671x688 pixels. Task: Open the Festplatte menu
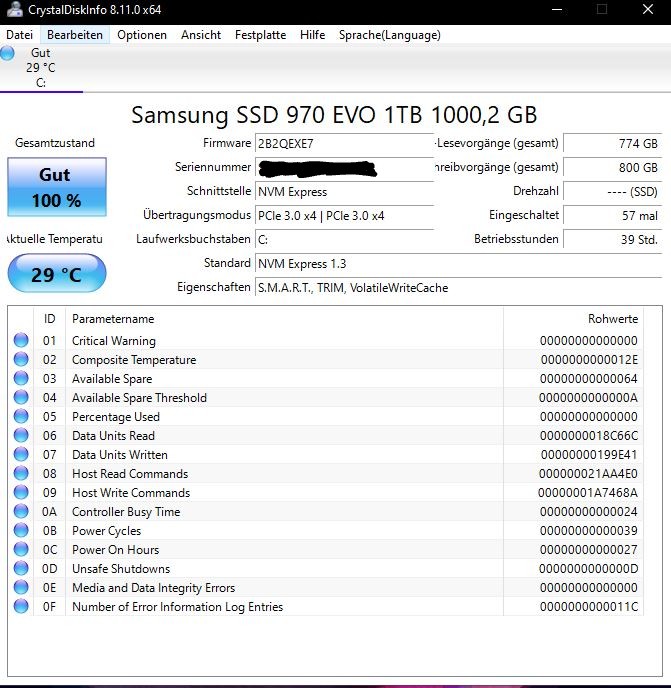[260, 35]
